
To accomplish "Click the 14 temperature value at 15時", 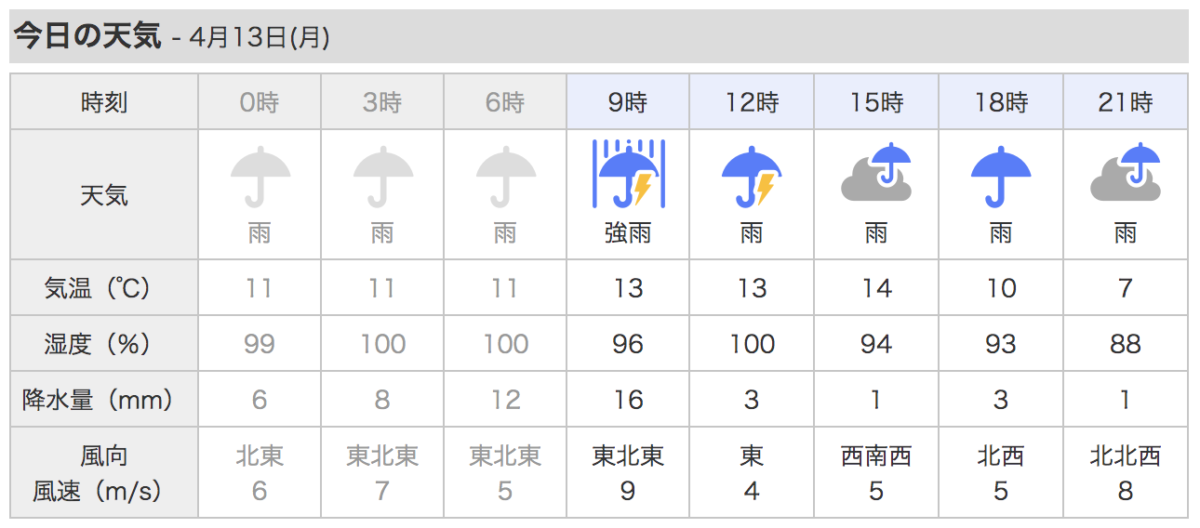I will [876, 289].
